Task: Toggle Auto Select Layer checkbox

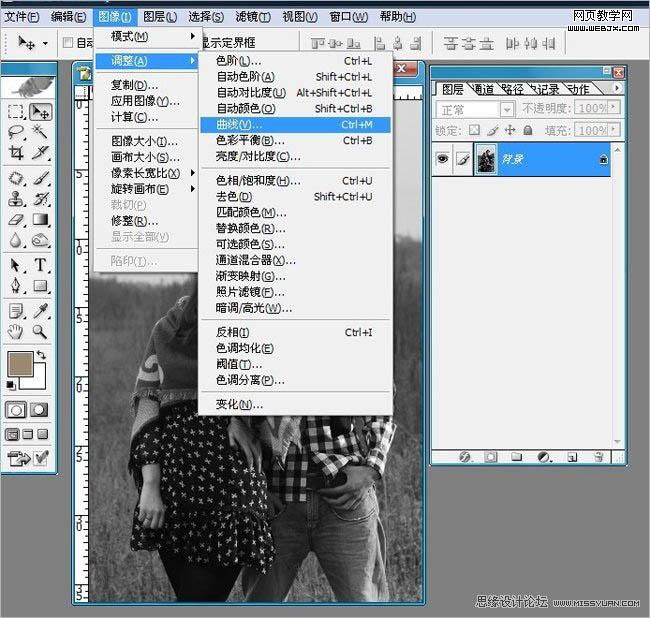Action: (x=68, y=42)
